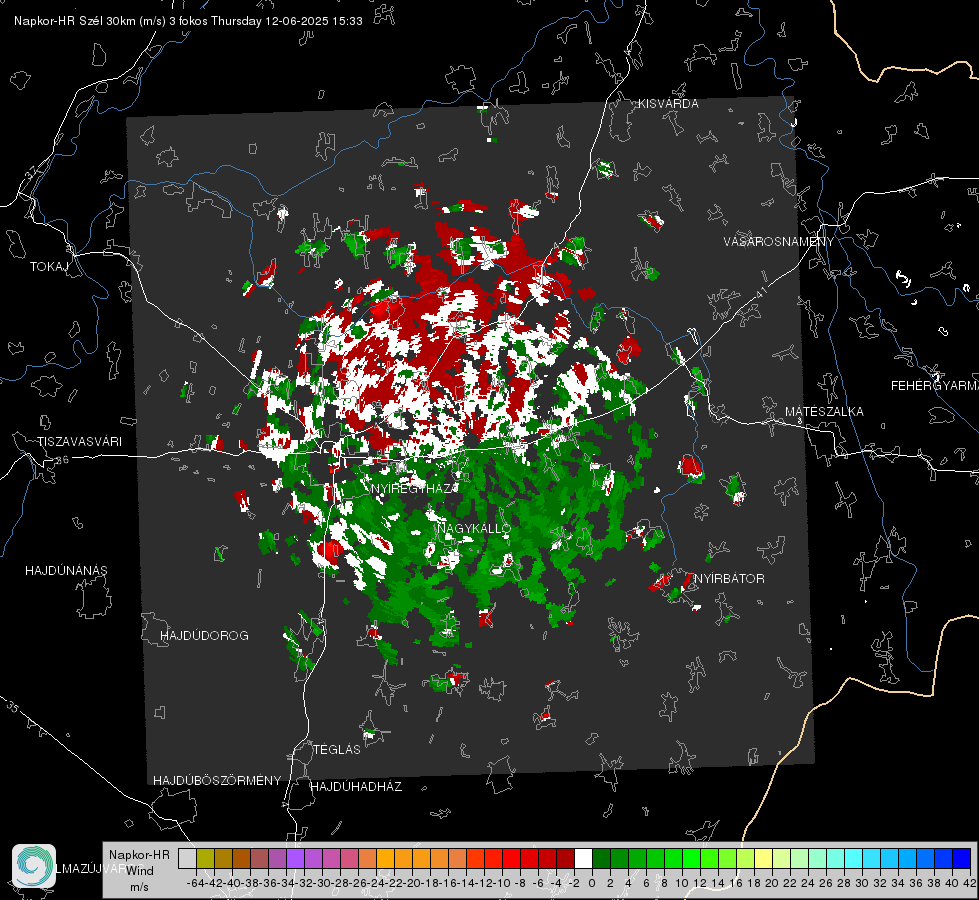Click road number 41 marker
Image resolution: width=979 pixels, height=900 pixels.
(x=760, y=293)
